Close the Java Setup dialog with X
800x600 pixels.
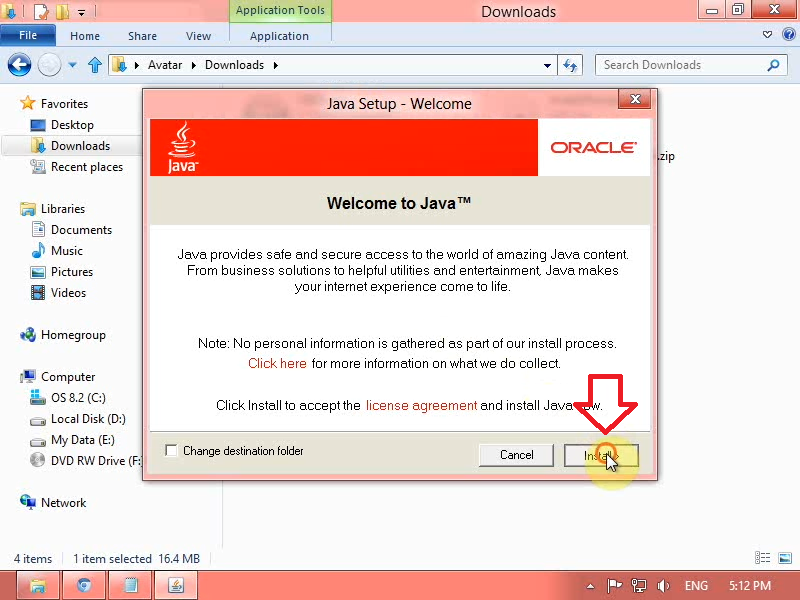[635, 99]
